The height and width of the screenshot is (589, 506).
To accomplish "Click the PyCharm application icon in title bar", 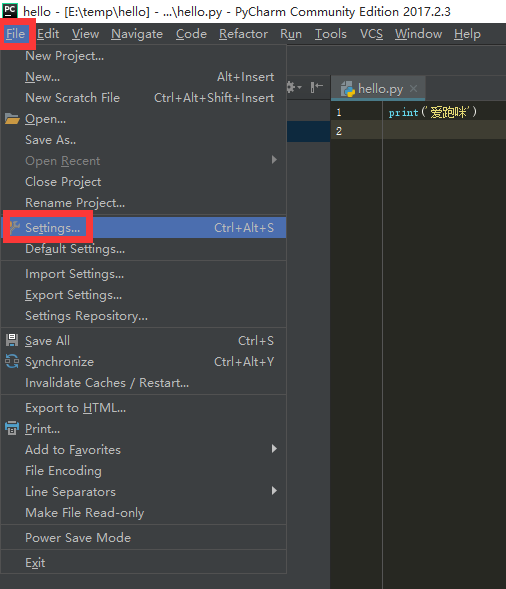I will tap(10, 11).
